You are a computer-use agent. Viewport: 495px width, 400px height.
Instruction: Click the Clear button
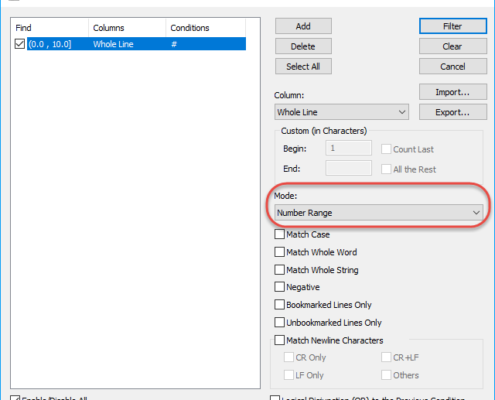tap(453, 46)
